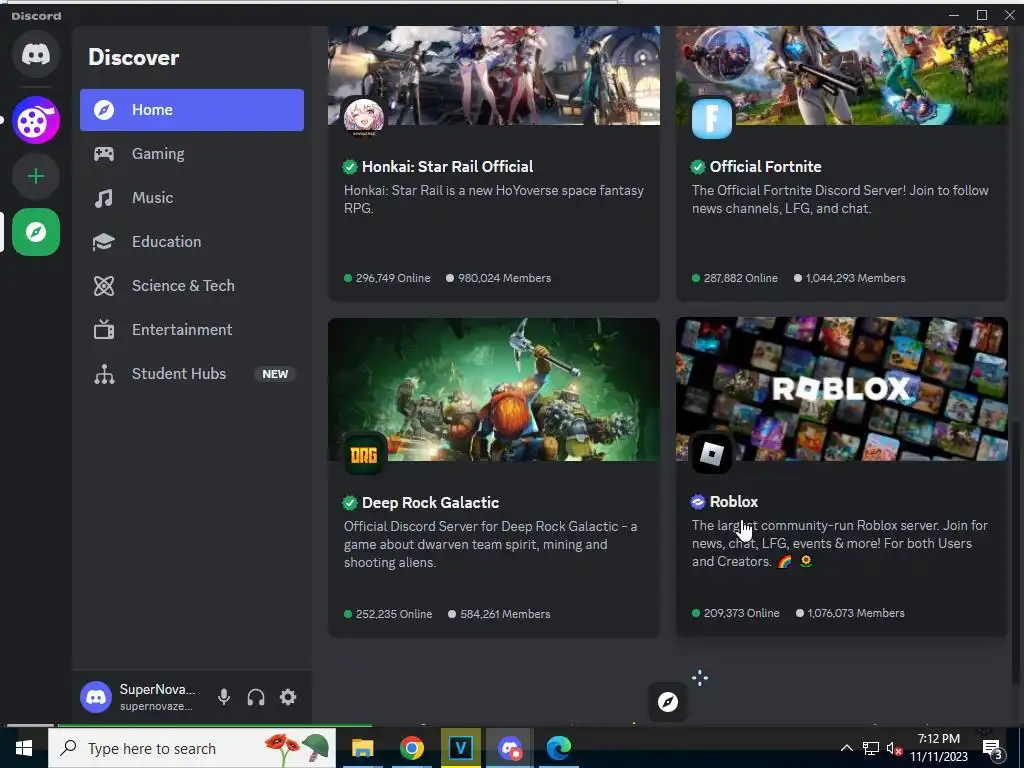Screen dimensions: 1024x768
Task: Click the NEW badge on Student Hubs
Action: pyautogui.click(x=275, y=374)
